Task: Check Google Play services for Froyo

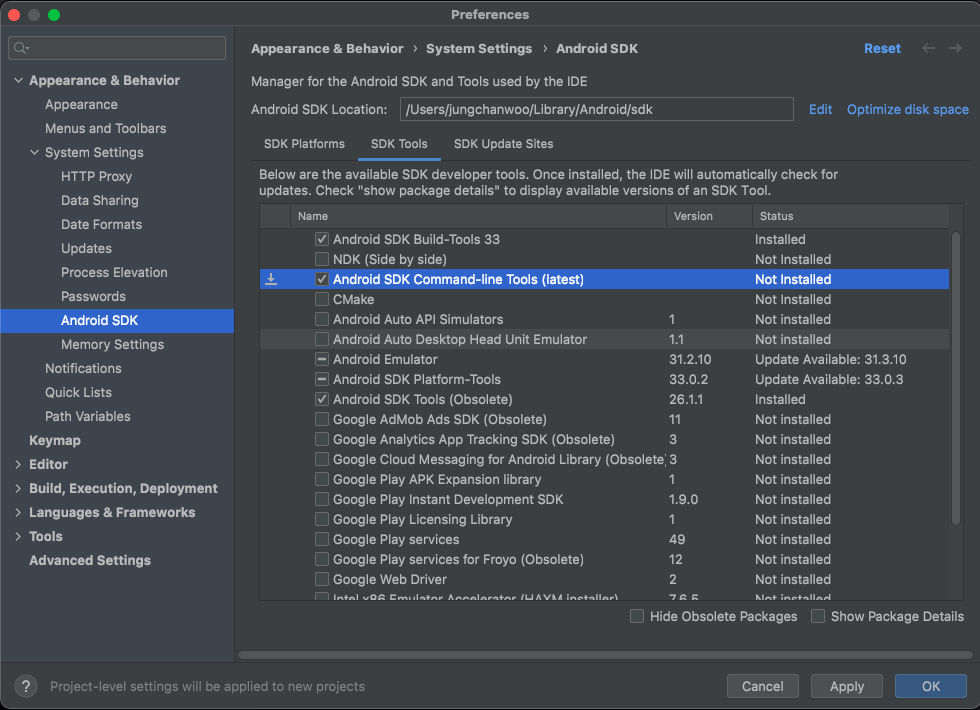Action: (x=322, y=559)
